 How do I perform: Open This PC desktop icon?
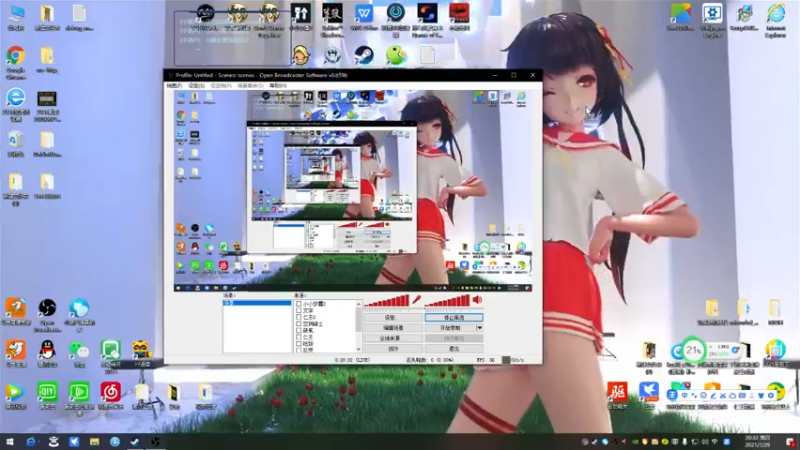tap(16, 13)
